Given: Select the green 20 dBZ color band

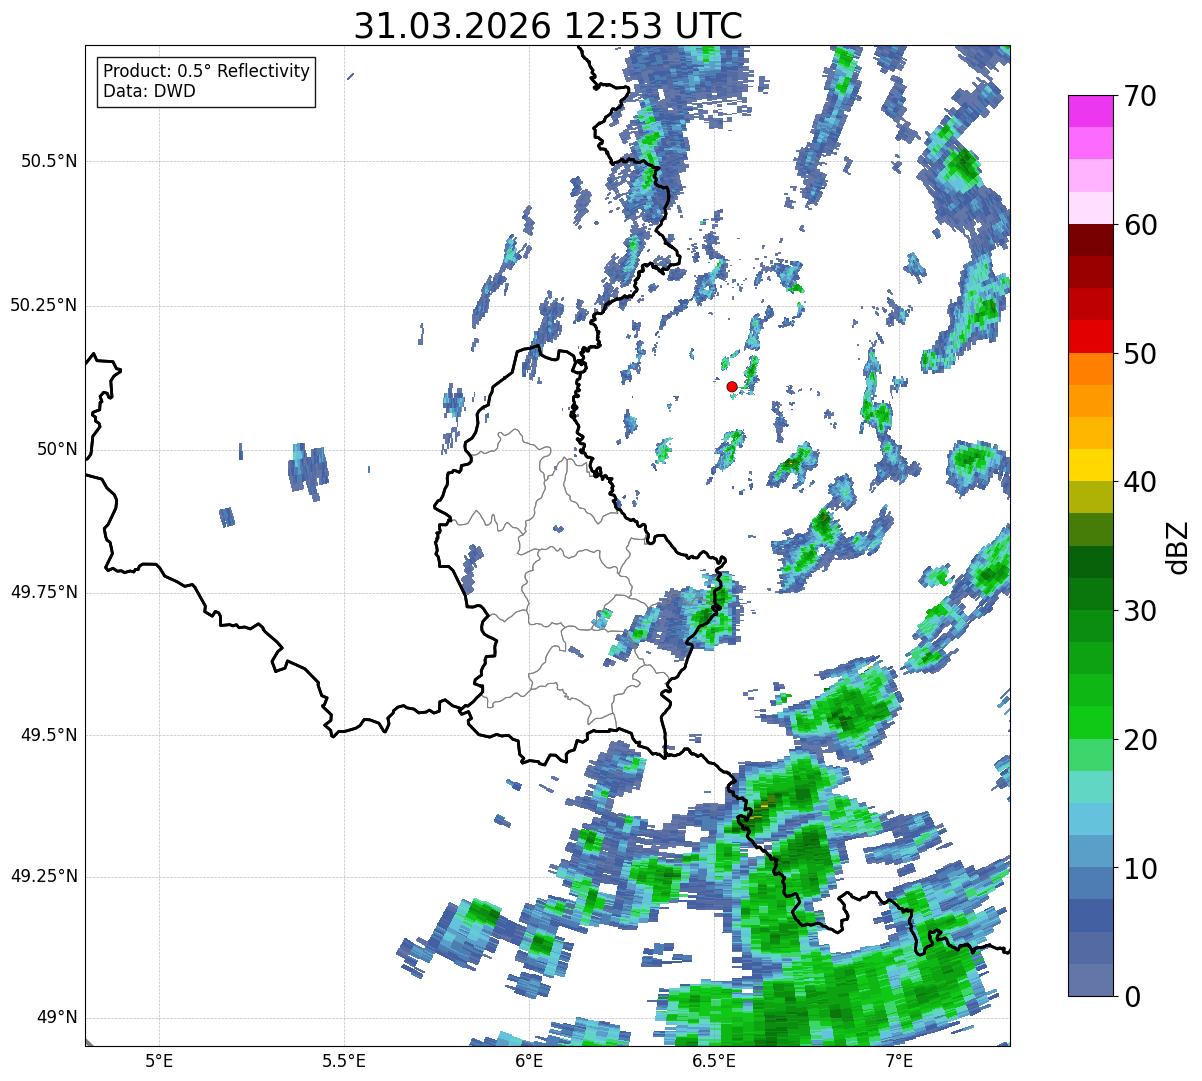Looking at the screenshot, I should click(1091, 722).
